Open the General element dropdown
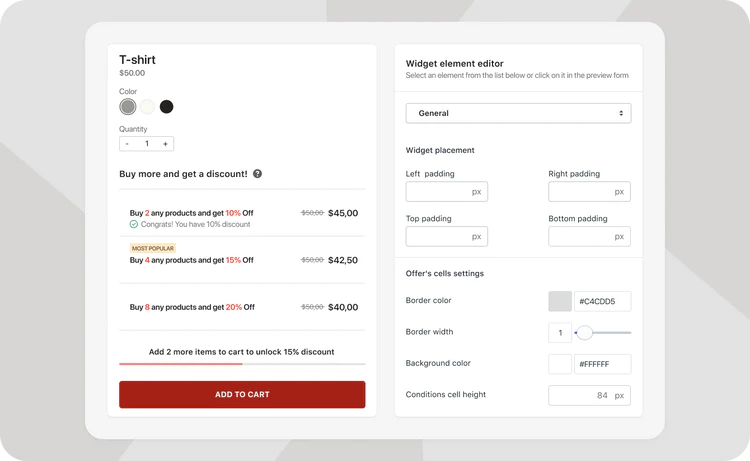 click(518, 113)
